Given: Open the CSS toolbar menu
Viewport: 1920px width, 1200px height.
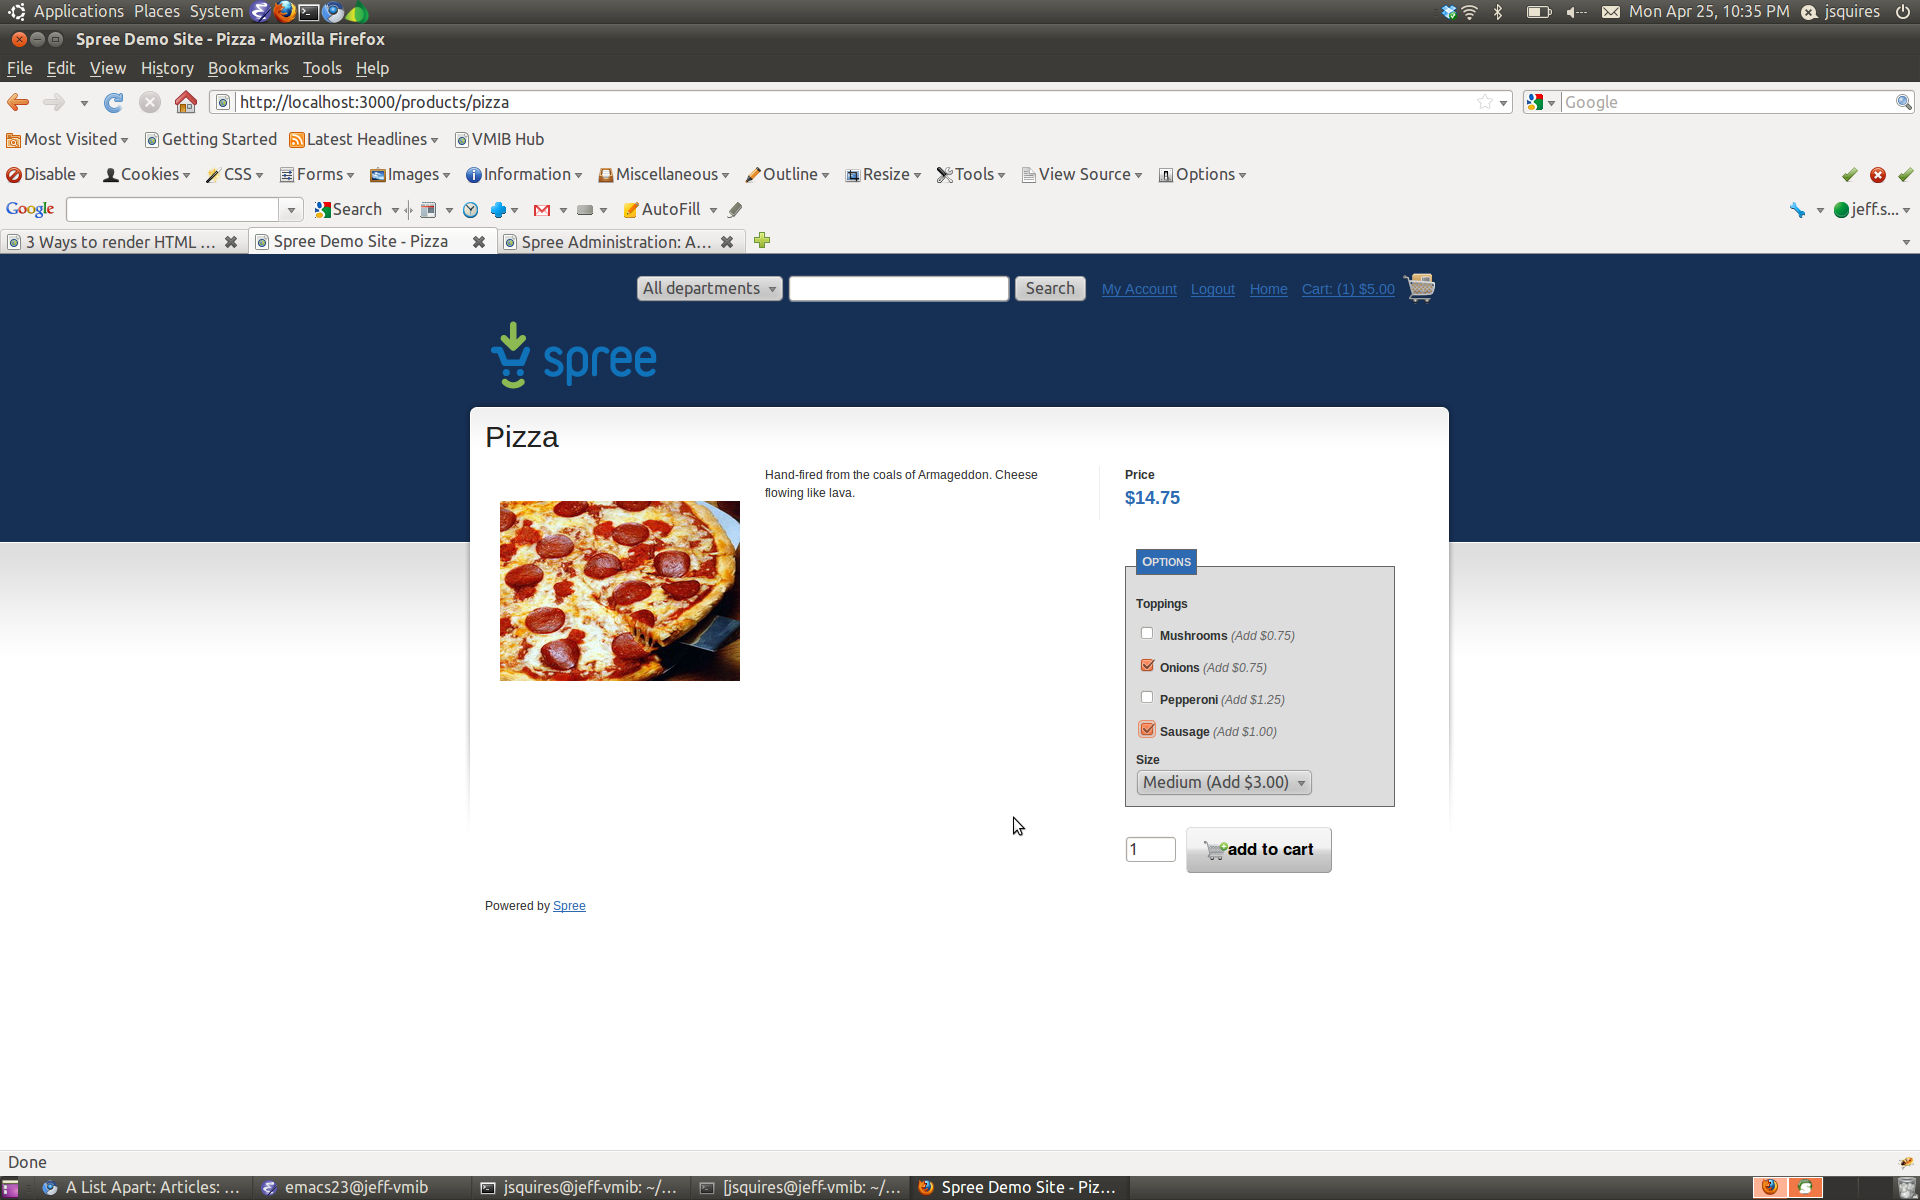Looking at the screenshot, I should click(236, 174).
